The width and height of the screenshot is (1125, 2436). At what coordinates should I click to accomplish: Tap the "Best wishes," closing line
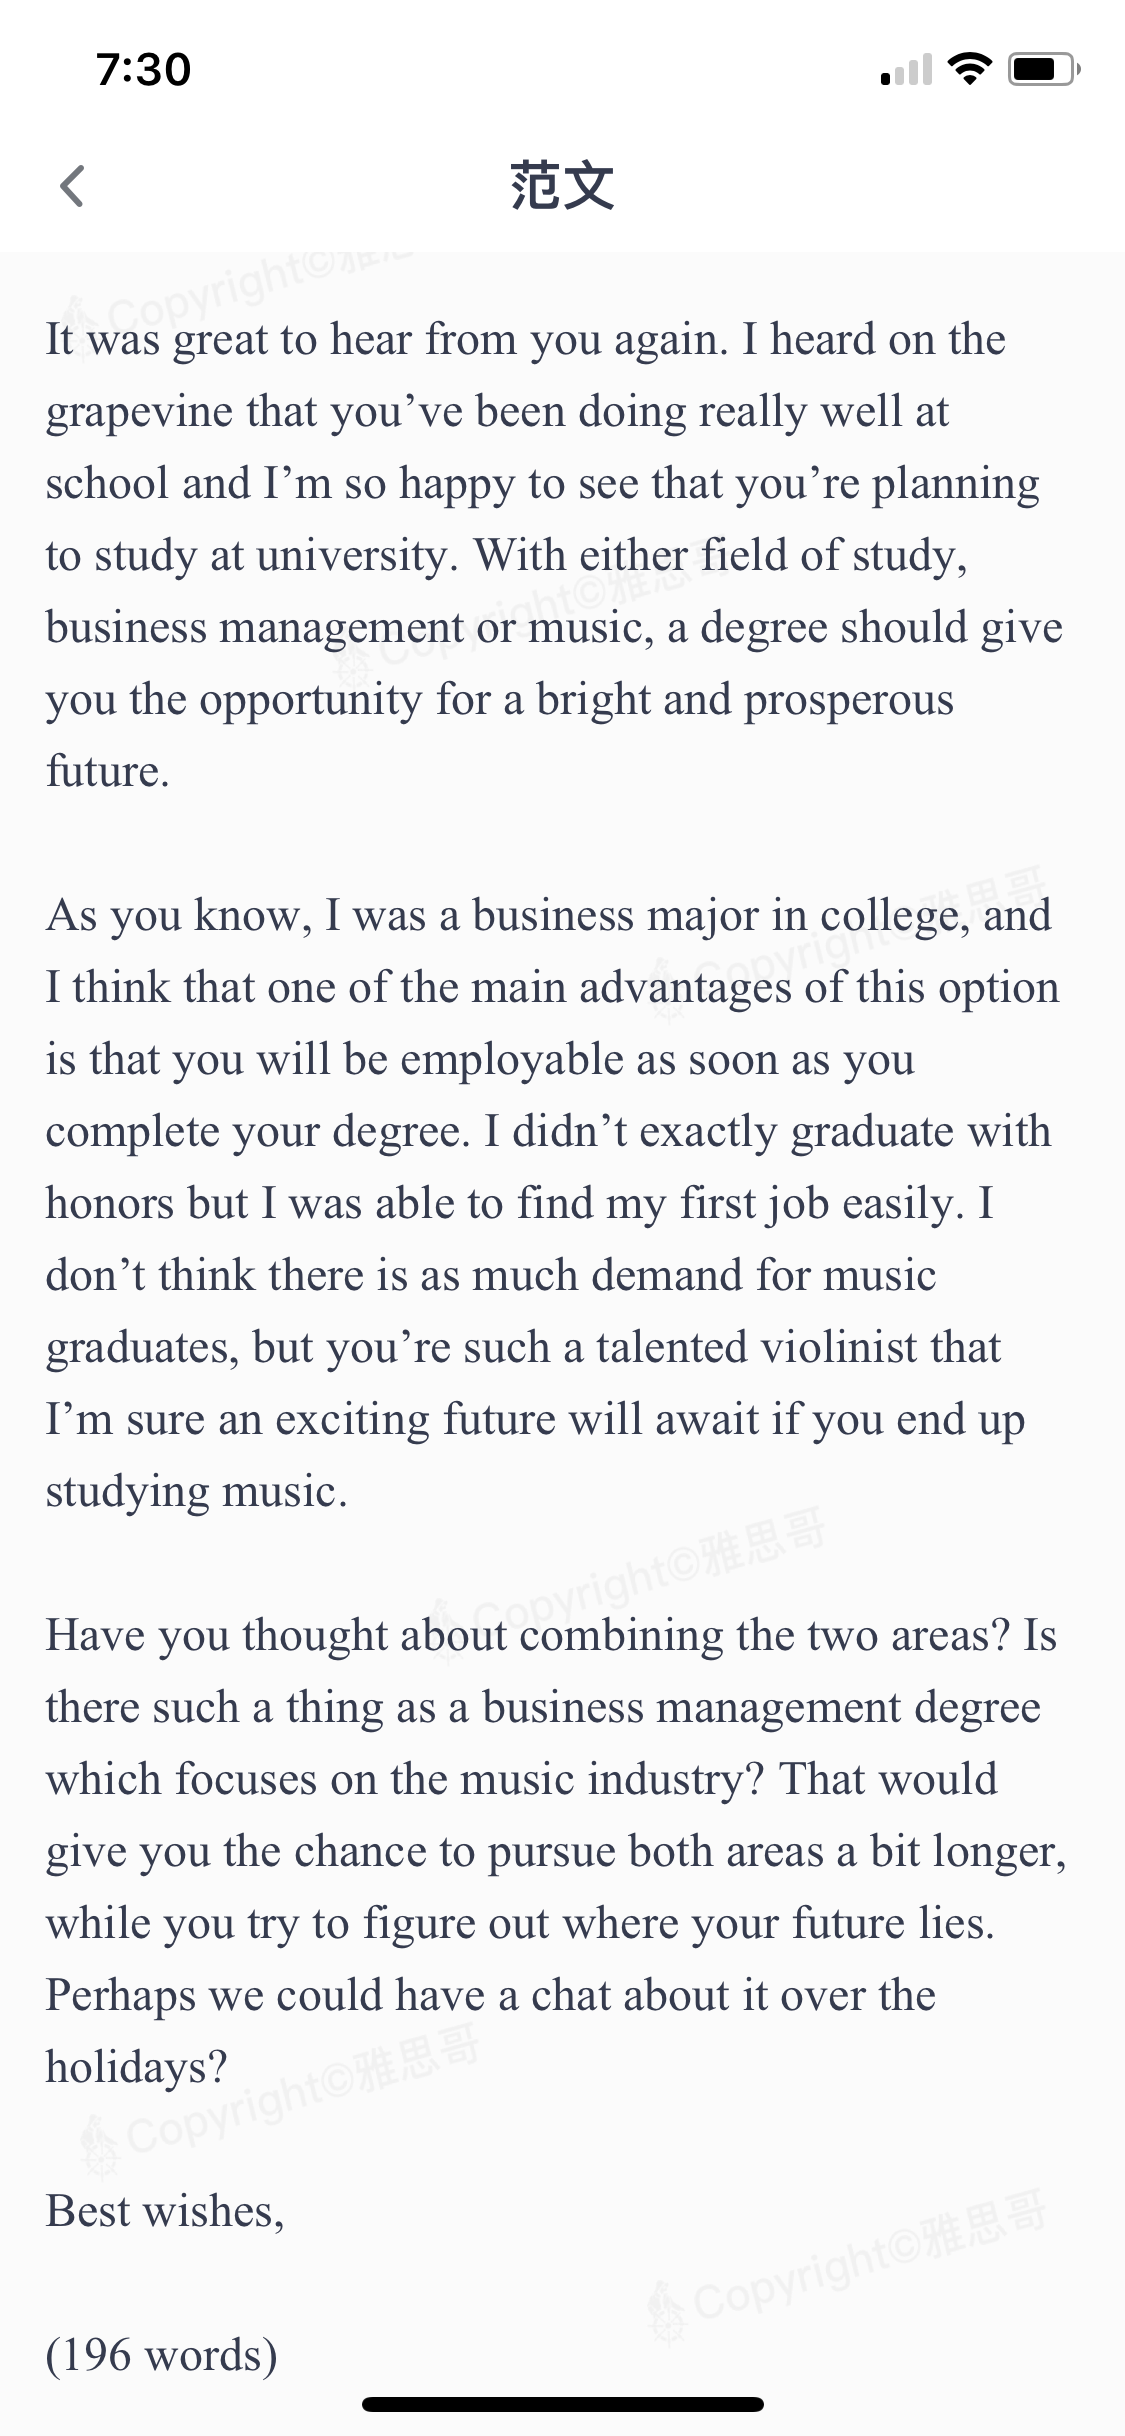[165, 2211]
